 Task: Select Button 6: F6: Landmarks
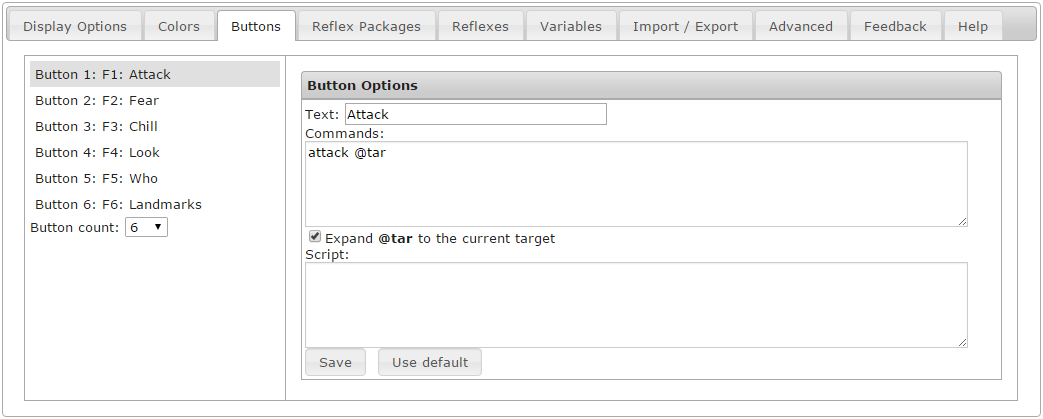pyautogui.click(x=118, y=205)
